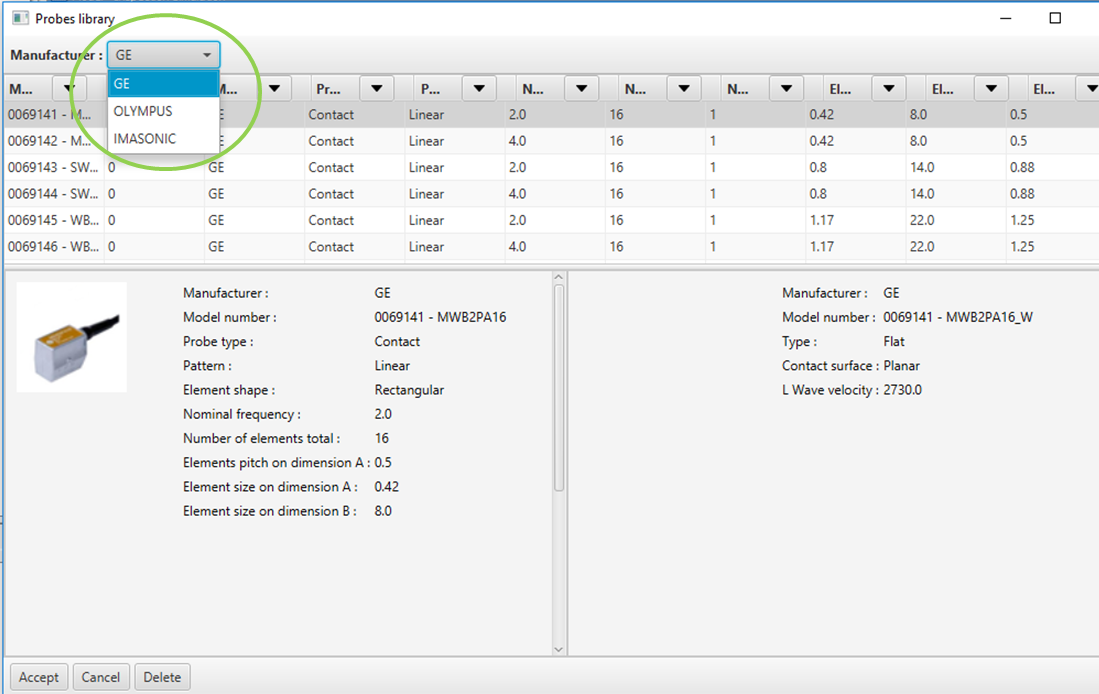The width and height of the screenshot is (1099, 694).
Task: Select OLYMPUS from the manufacturer list
Action: tap(143, 111)
